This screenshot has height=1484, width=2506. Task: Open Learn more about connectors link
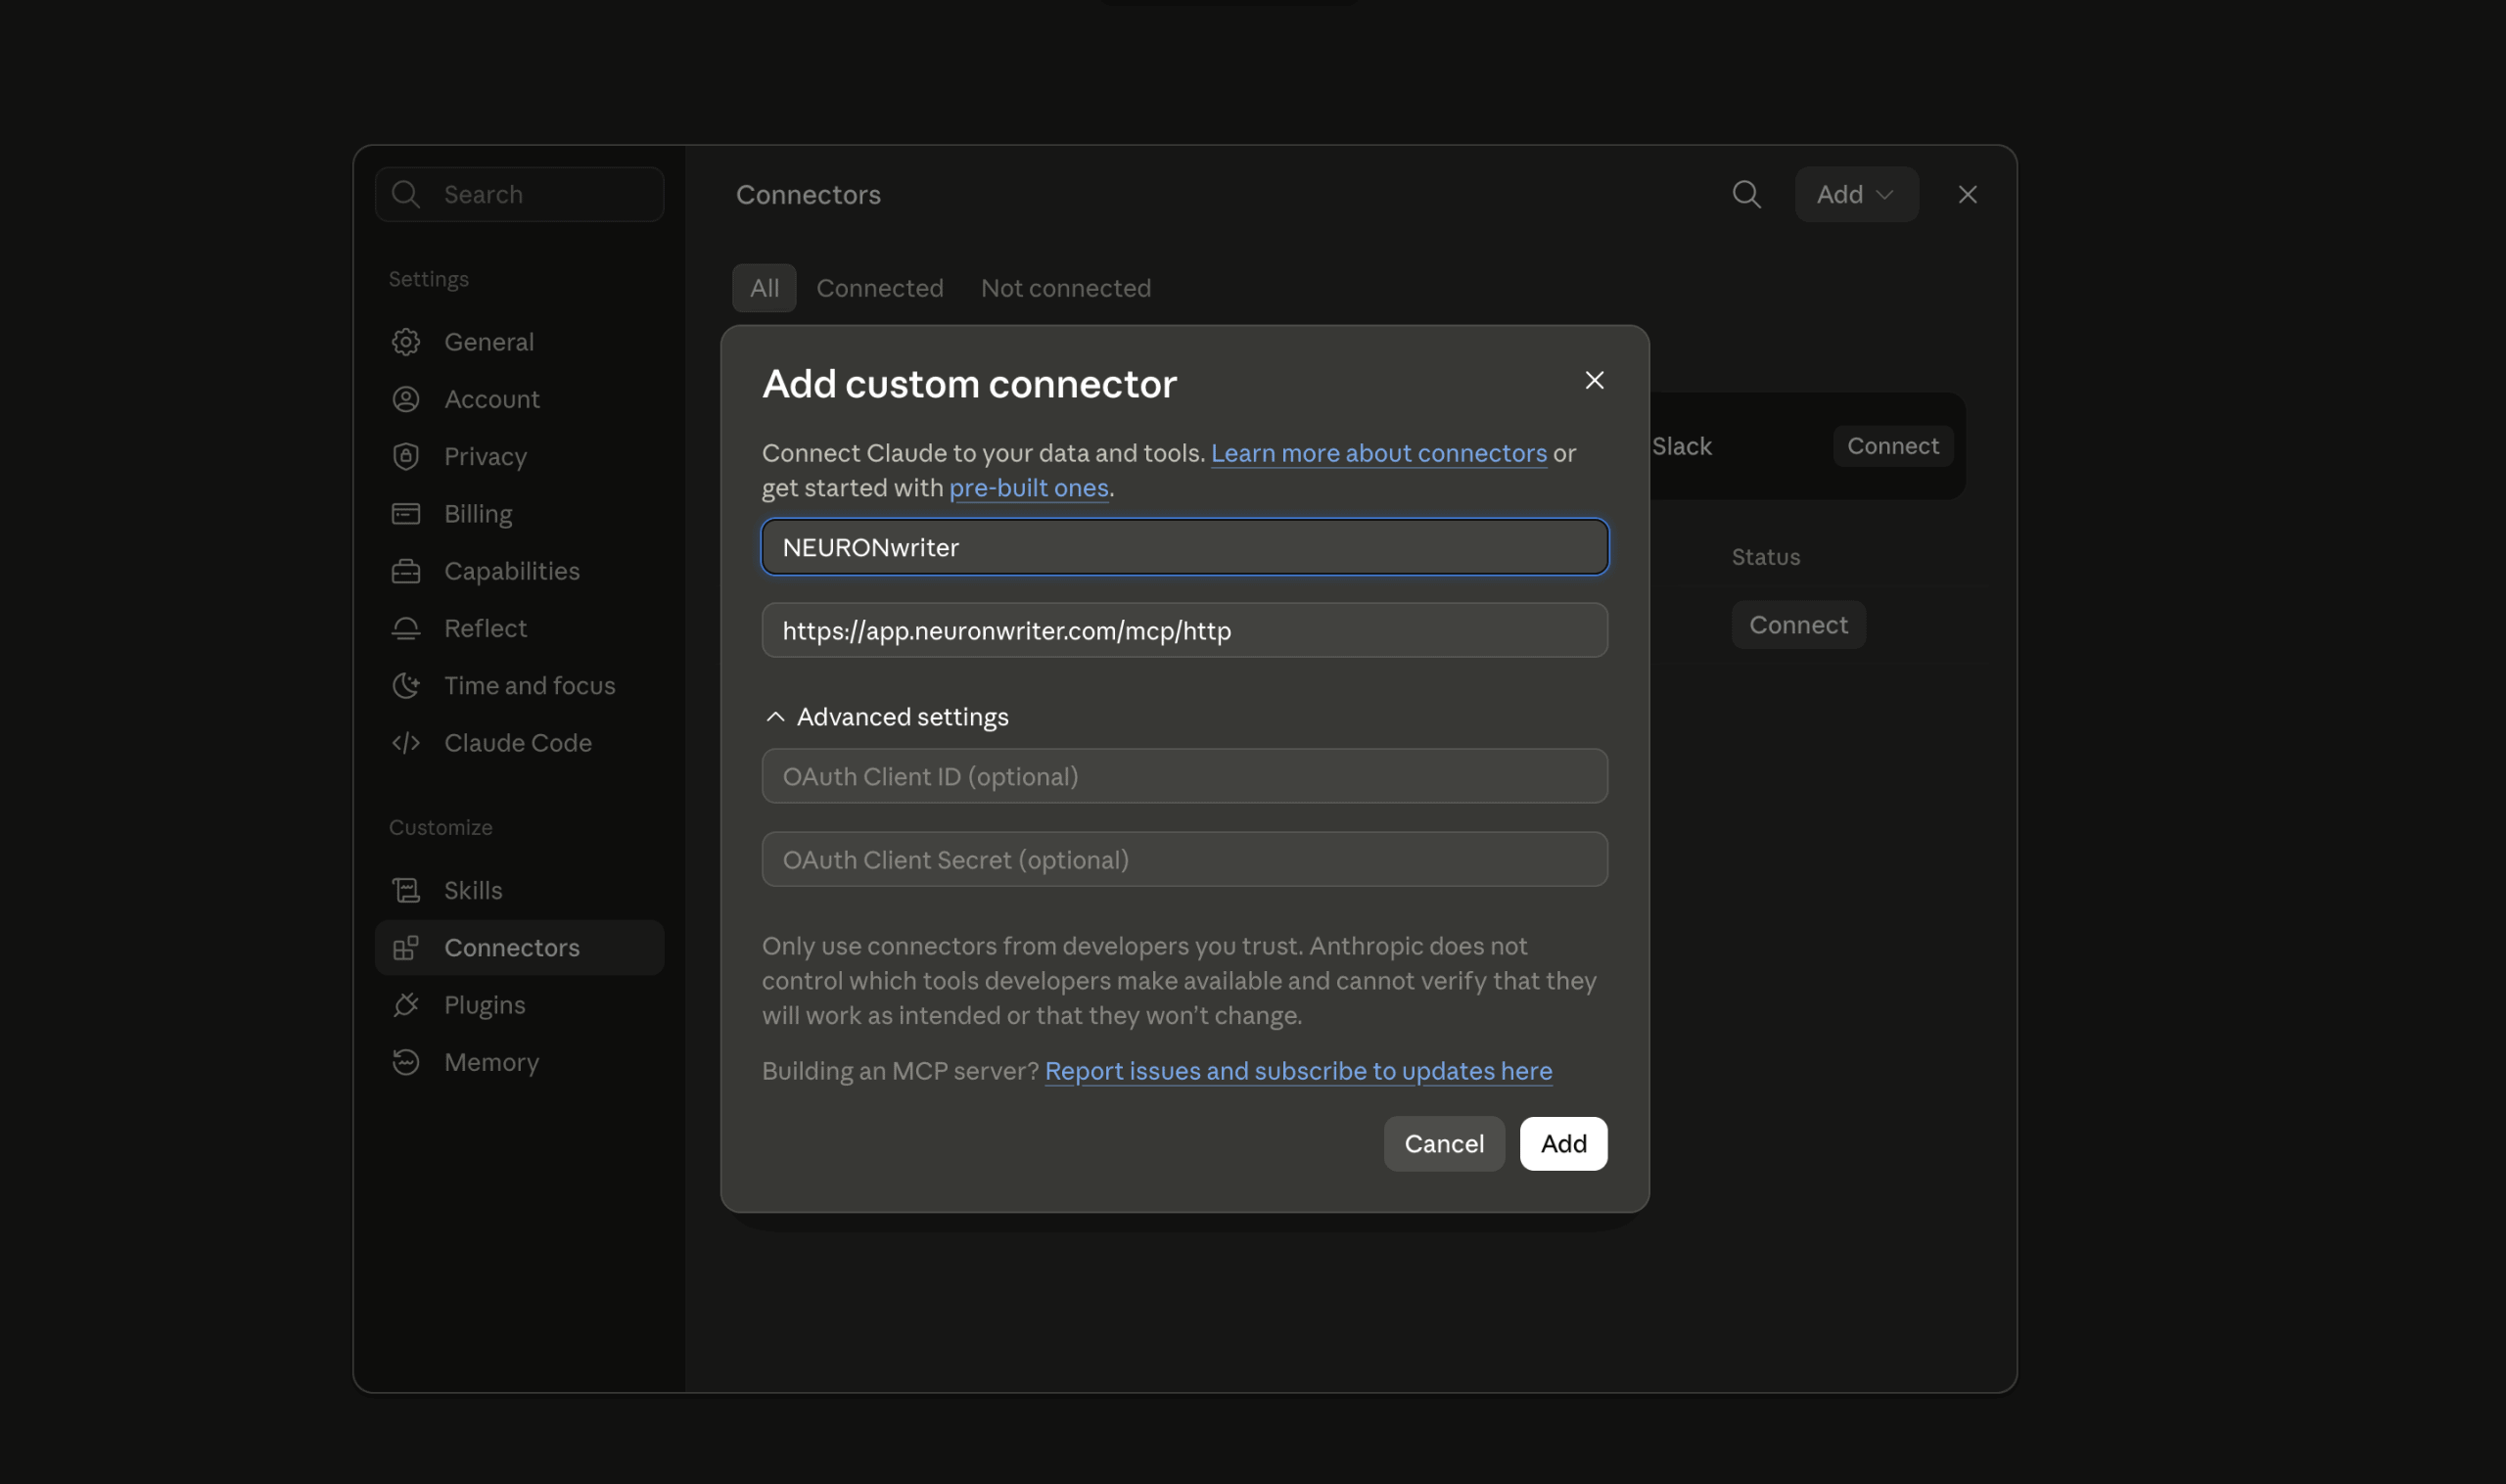pyautogui.click(x=1379, y=453)
